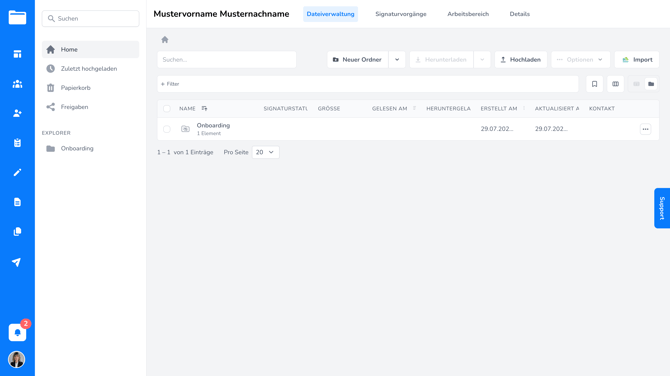Open the user profile avatar

[17, 359]
